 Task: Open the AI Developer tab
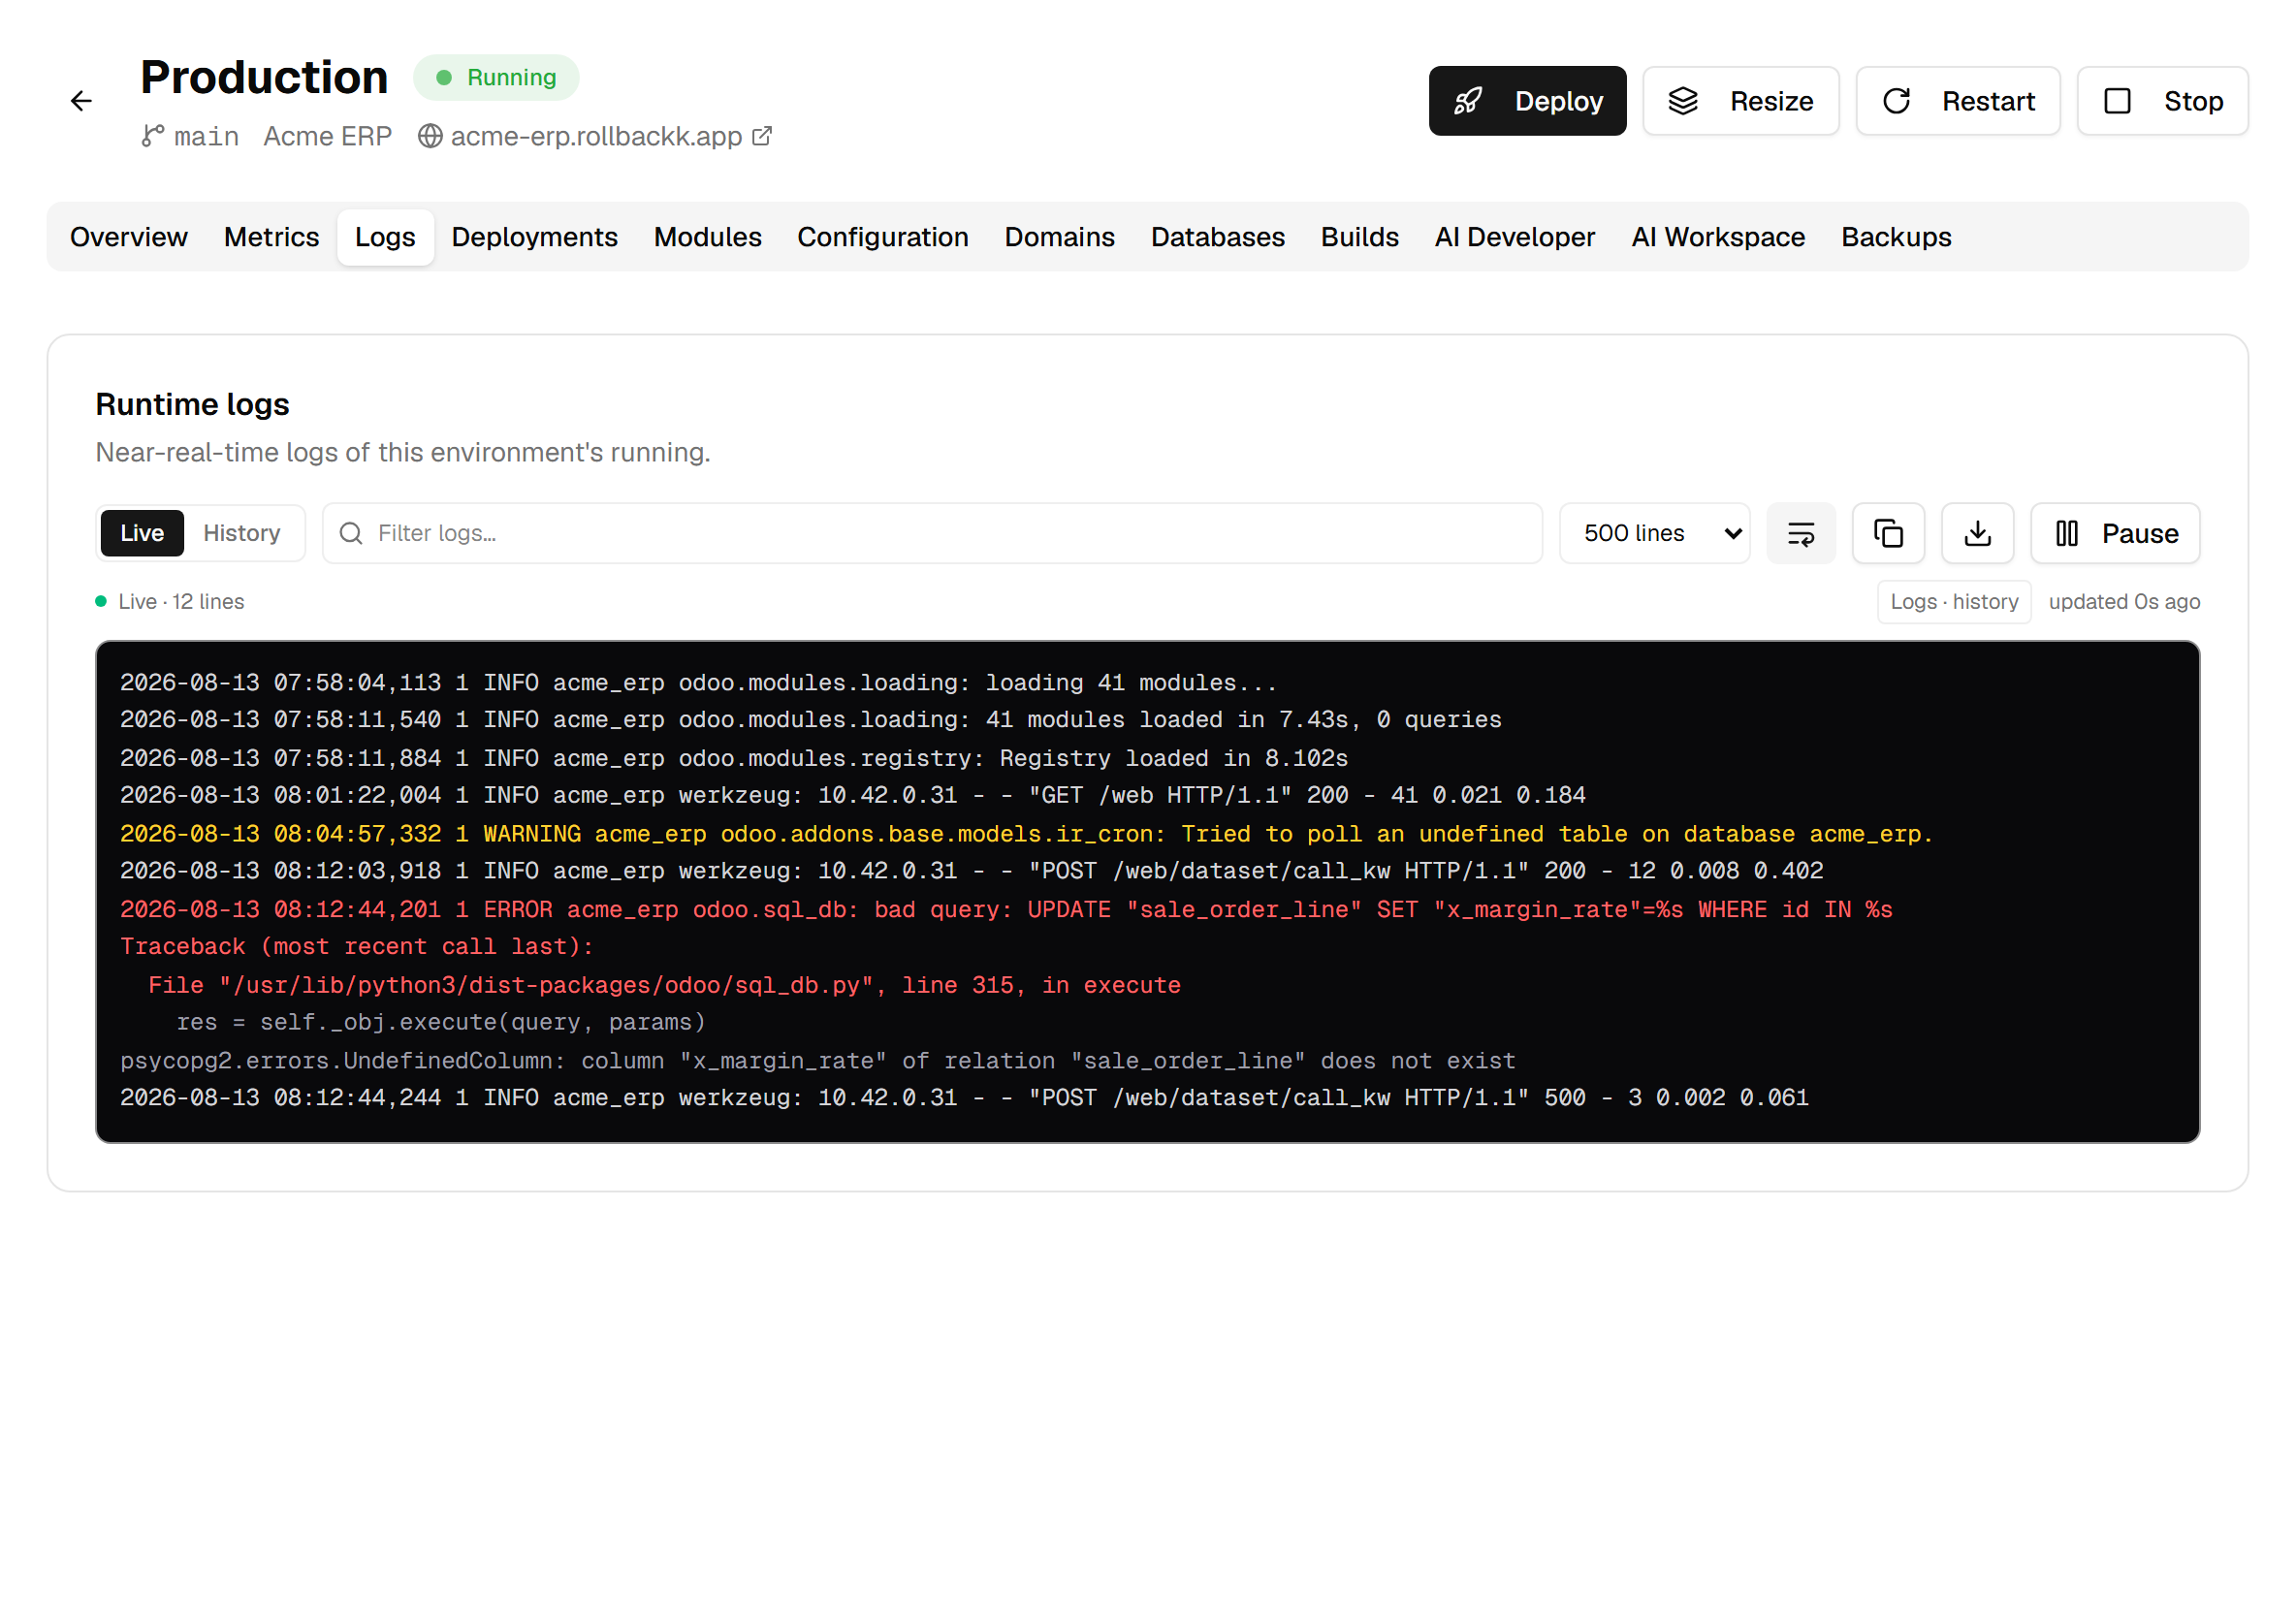pos(1514,237)
